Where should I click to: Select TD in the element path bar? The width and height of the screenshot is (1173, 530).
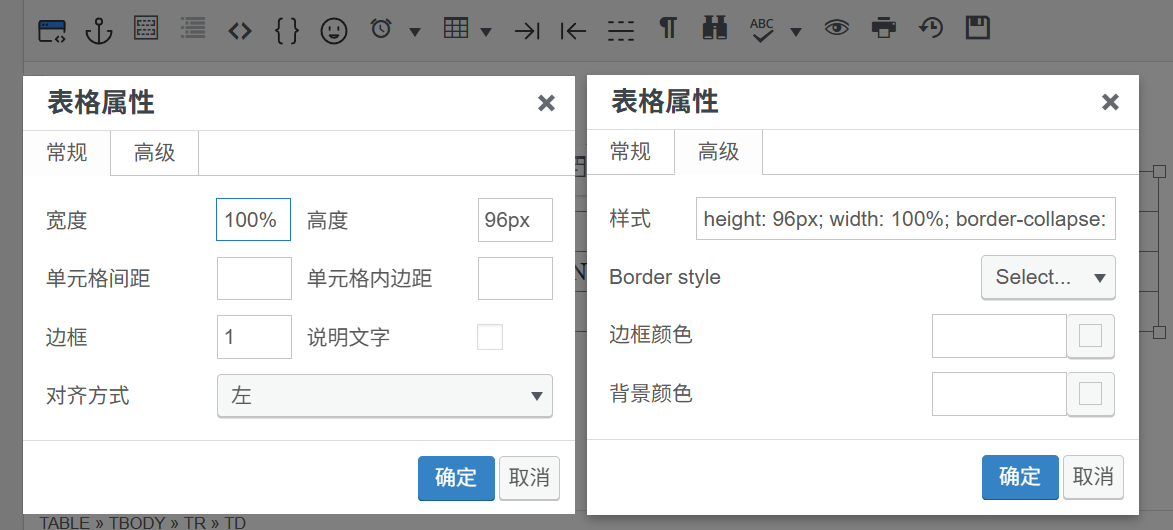[235, 523]
